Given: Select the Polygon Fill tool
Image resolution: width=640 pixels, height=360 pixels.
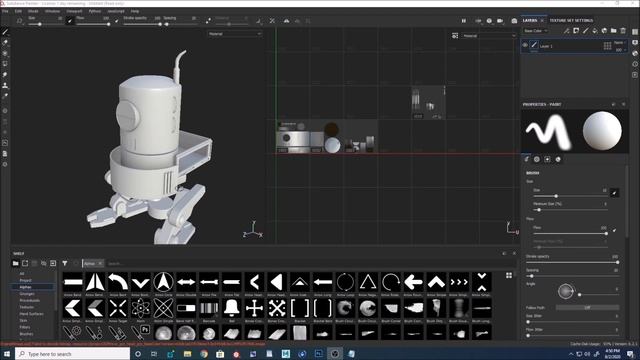Looking at the screenshot, I should click(5, 64).
